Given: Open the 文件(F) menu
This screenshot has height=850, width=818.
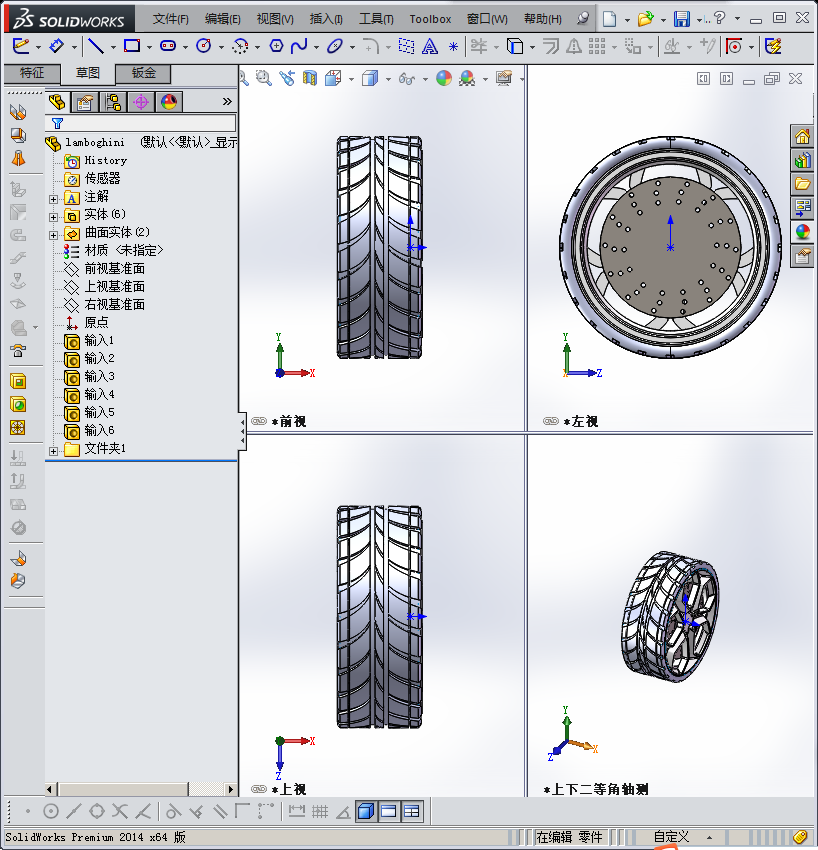Looking at the screenshot, I should click(170, 19).
